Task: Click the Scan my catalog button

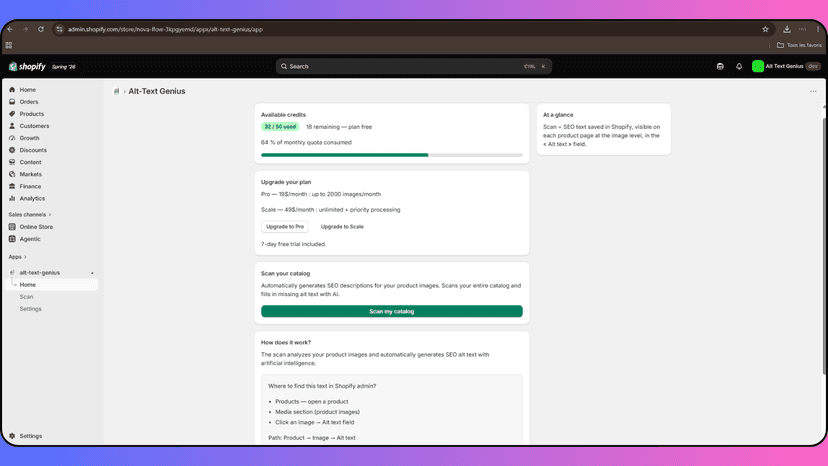Action: pos(391,311)
